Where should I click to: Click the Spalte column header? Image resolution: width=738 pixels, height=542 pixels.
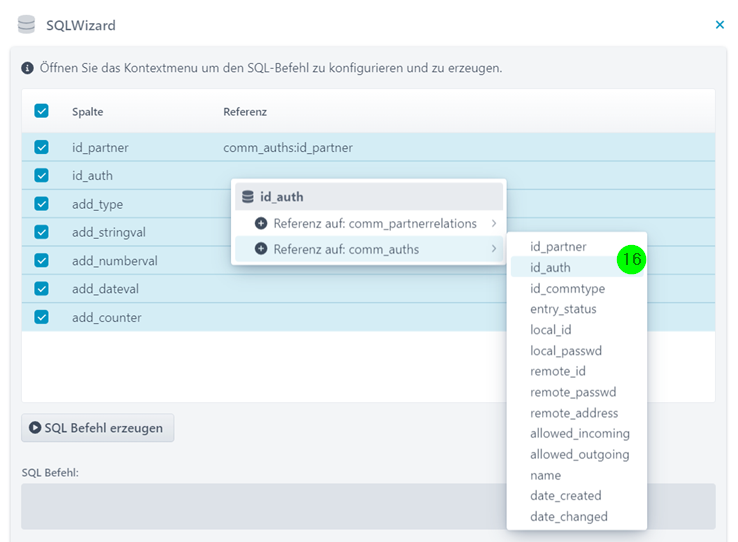pos(88,112)
